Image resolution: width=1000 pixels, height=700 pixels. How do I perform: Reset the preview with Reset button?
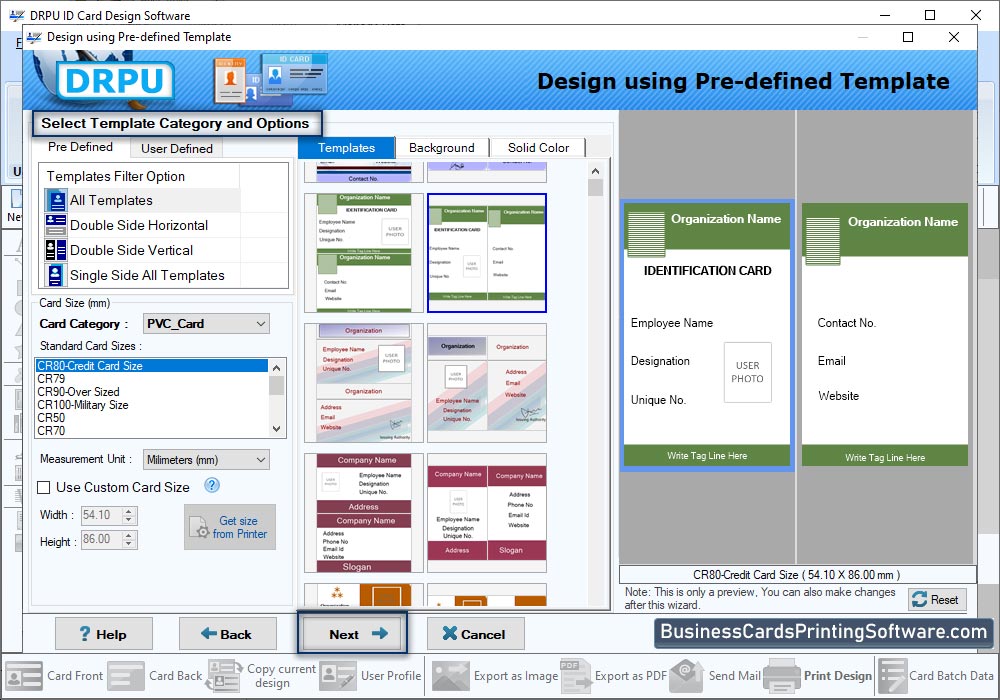937,600
